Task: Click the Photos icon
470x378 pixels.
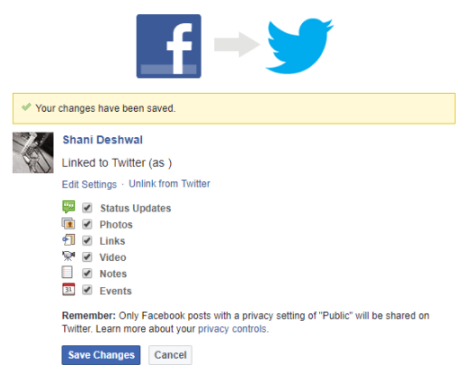Action: 68,224
